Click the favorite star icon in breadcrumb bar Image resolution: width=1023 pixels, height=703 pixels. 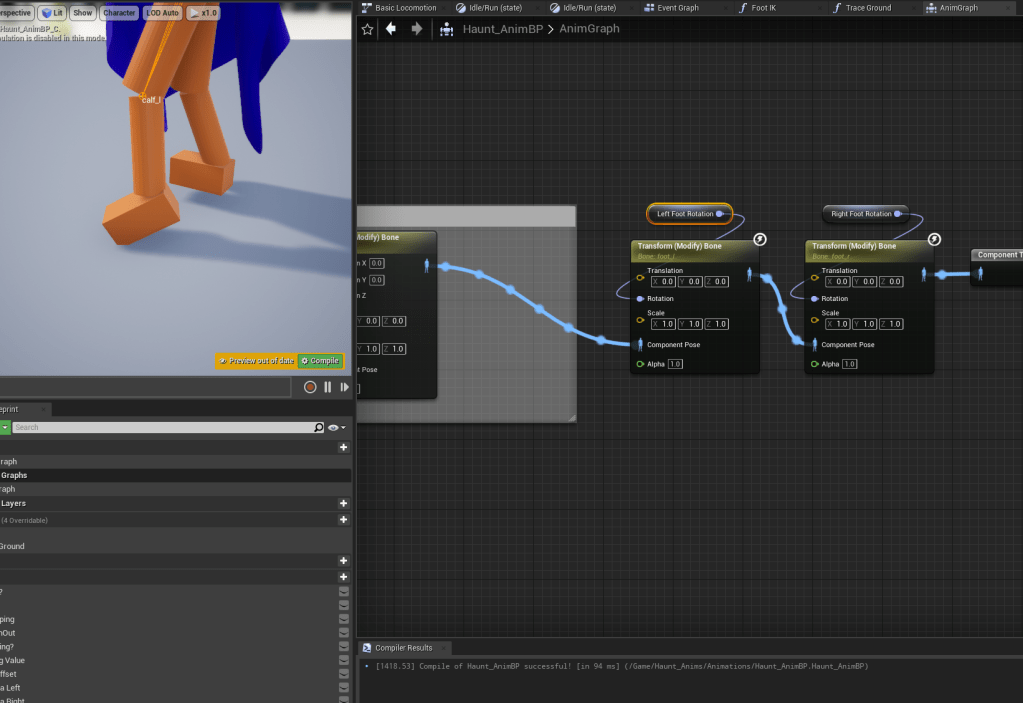[367, 29]
